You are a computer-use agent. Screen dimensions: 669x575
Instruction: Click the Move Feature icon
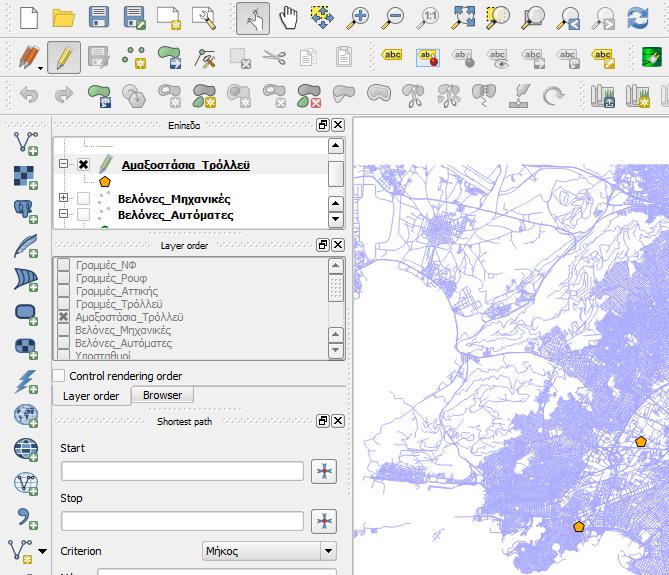click(x=169, y=57)
